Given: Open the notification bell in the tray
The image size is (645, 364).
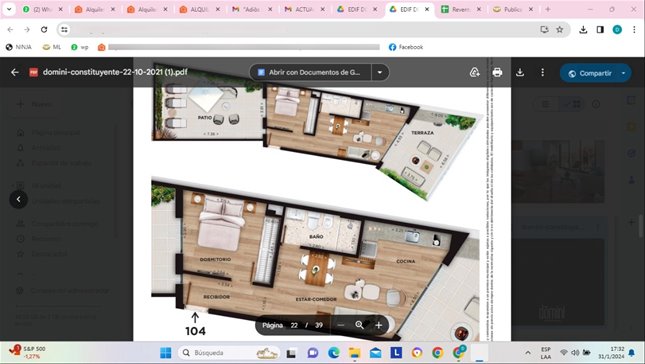Looking at the screenshot, I should pos(631,353).
